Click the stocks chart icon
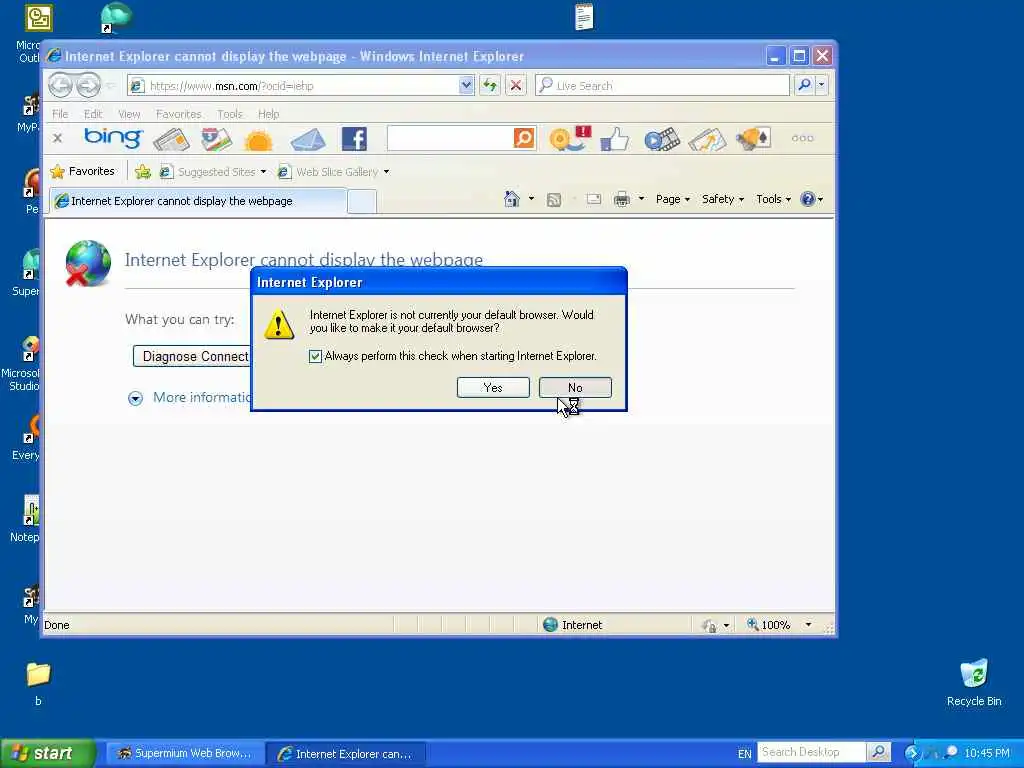This screenshot has width=1024, height=768. click(x=707, y=139)
